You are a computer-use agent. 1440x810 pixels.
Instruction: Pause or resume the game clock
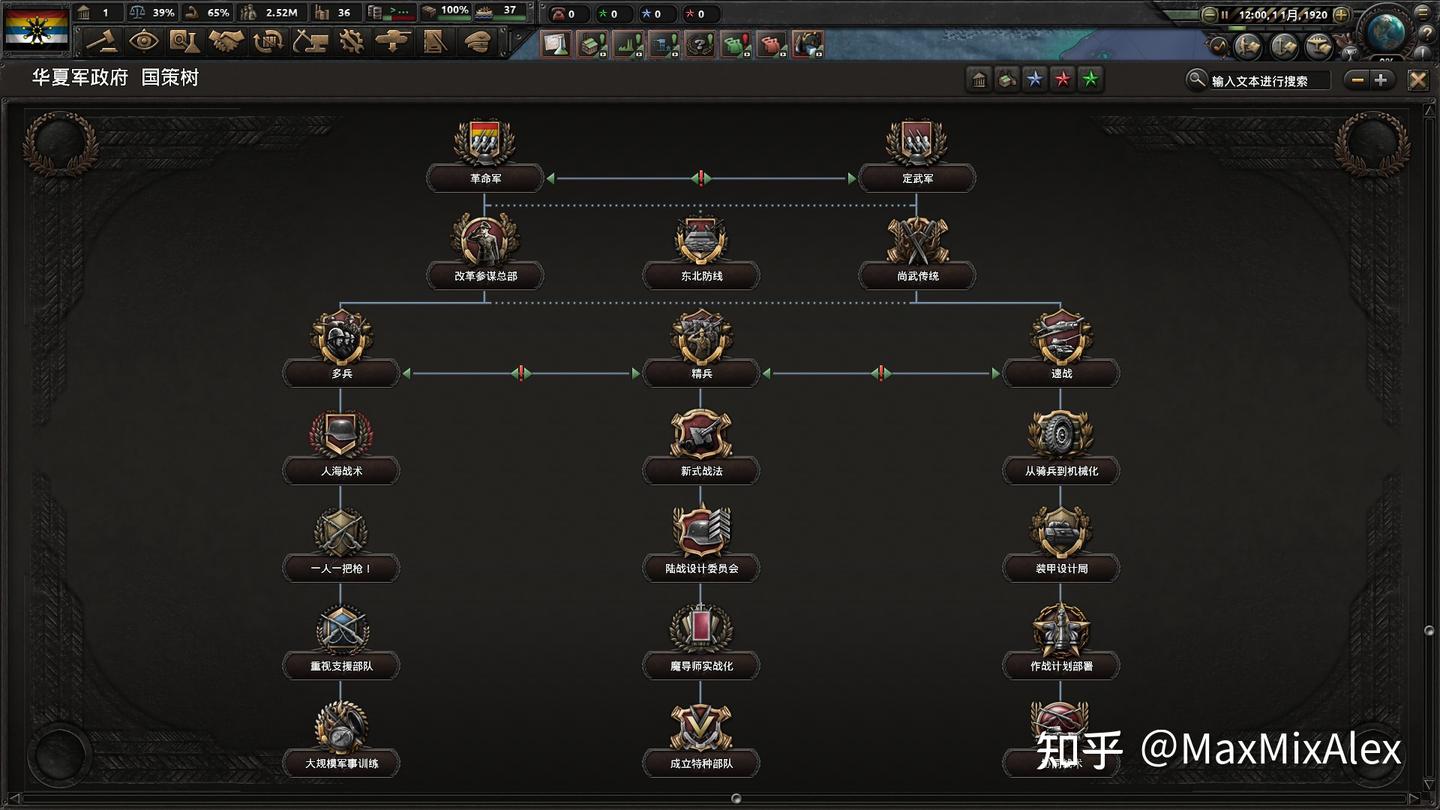[1225, 15]
